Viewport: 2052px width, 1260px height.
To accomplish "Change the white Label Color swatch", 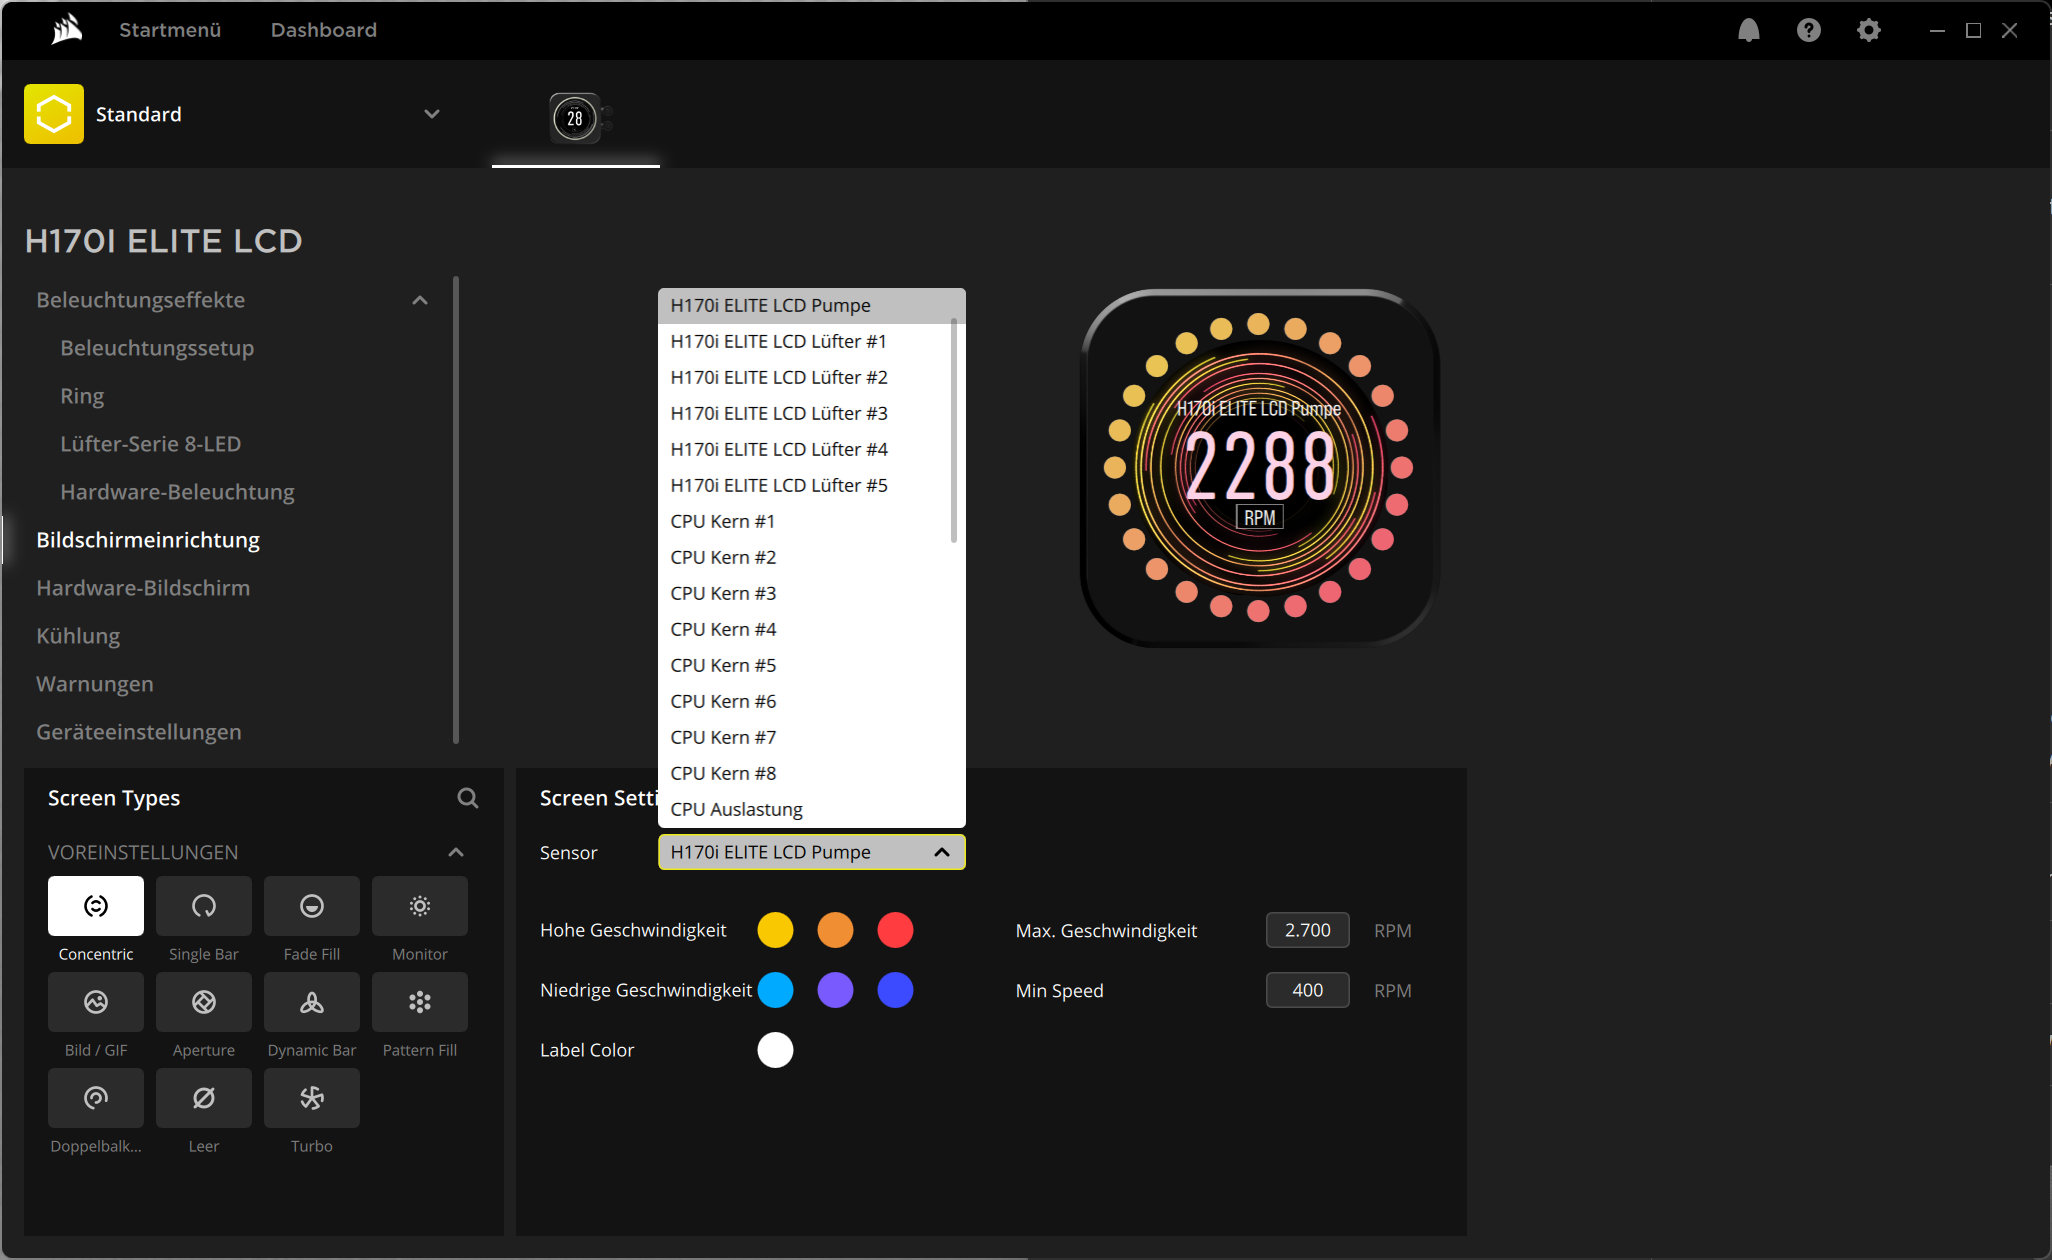I will tap(775, 1050).
